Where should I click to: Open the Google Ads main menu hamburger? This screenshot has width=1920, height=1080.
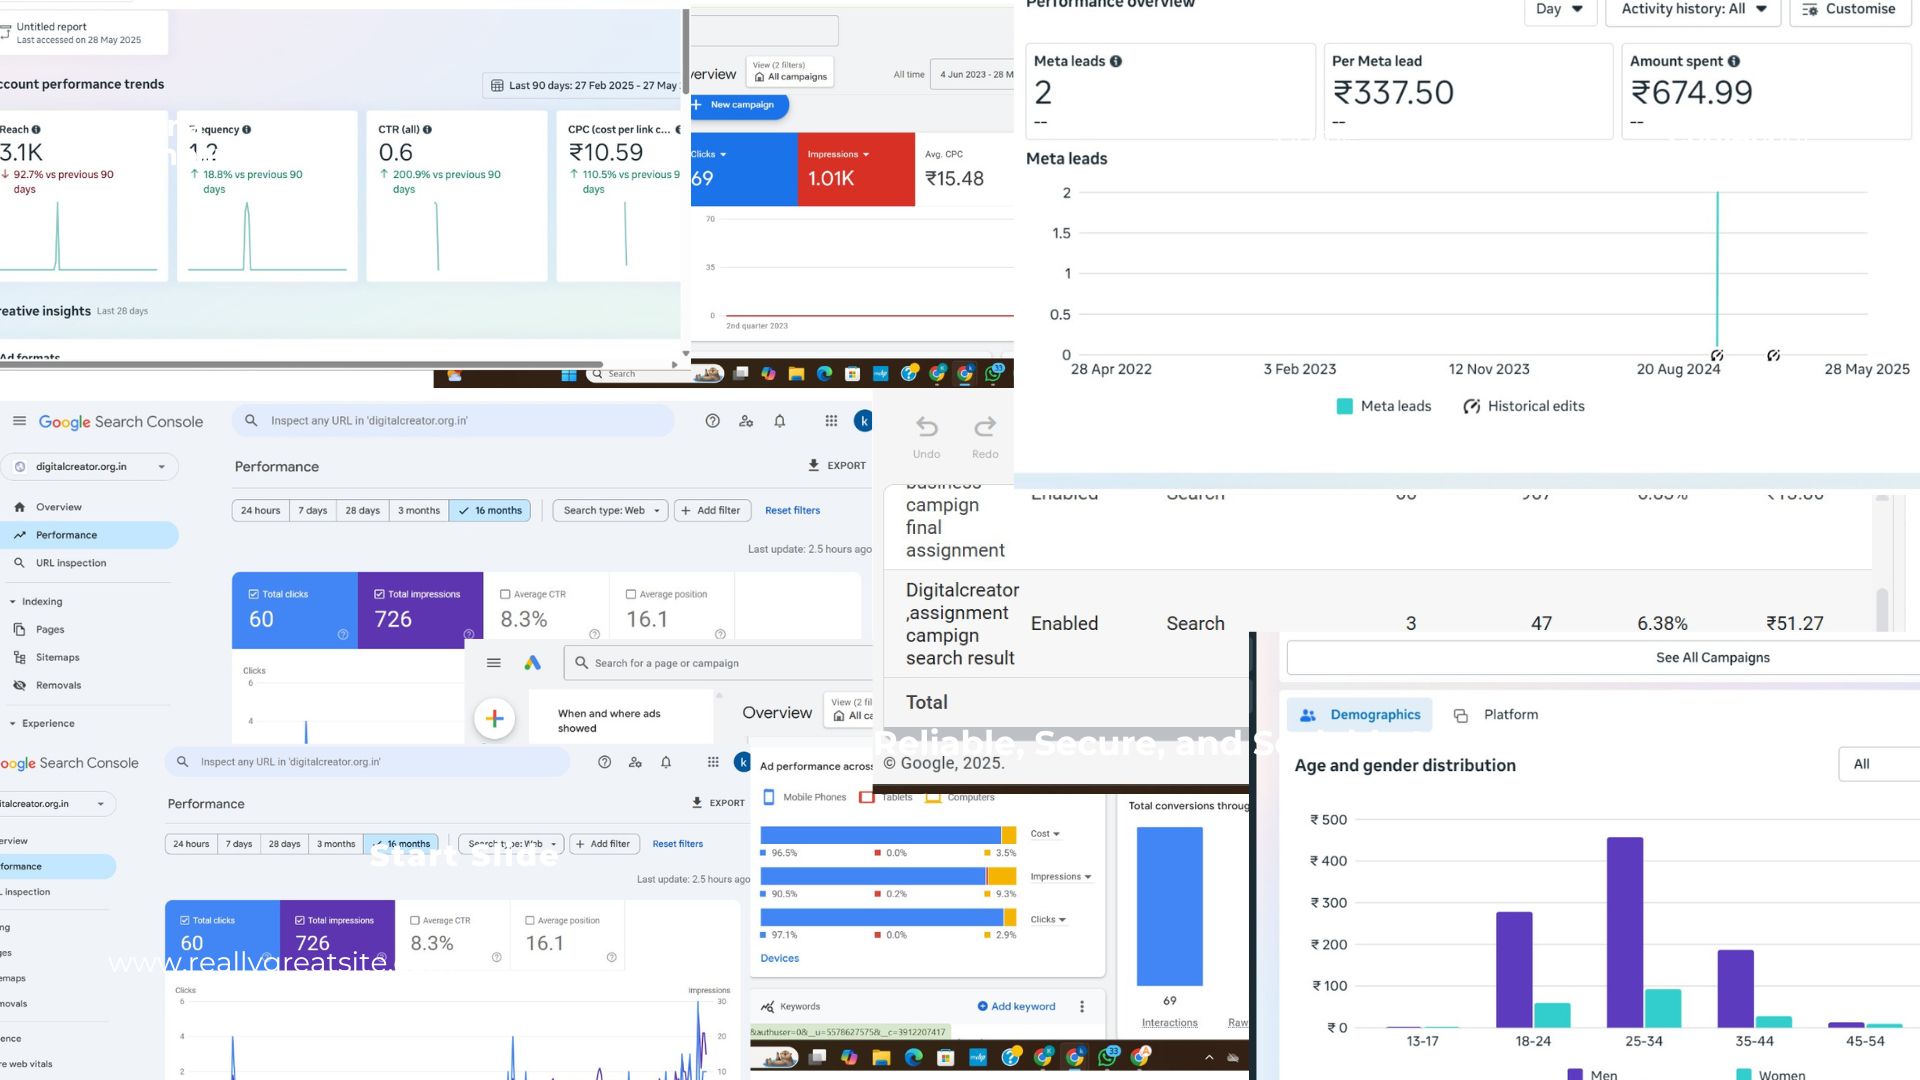point(493,663)
